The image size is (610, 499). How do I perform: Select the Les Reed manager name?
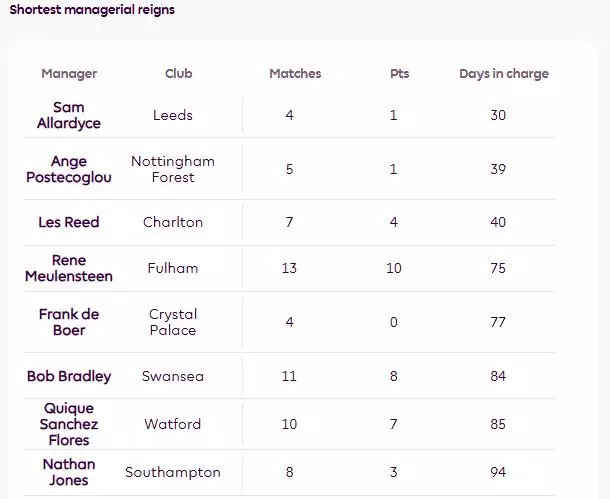[69, 222]
